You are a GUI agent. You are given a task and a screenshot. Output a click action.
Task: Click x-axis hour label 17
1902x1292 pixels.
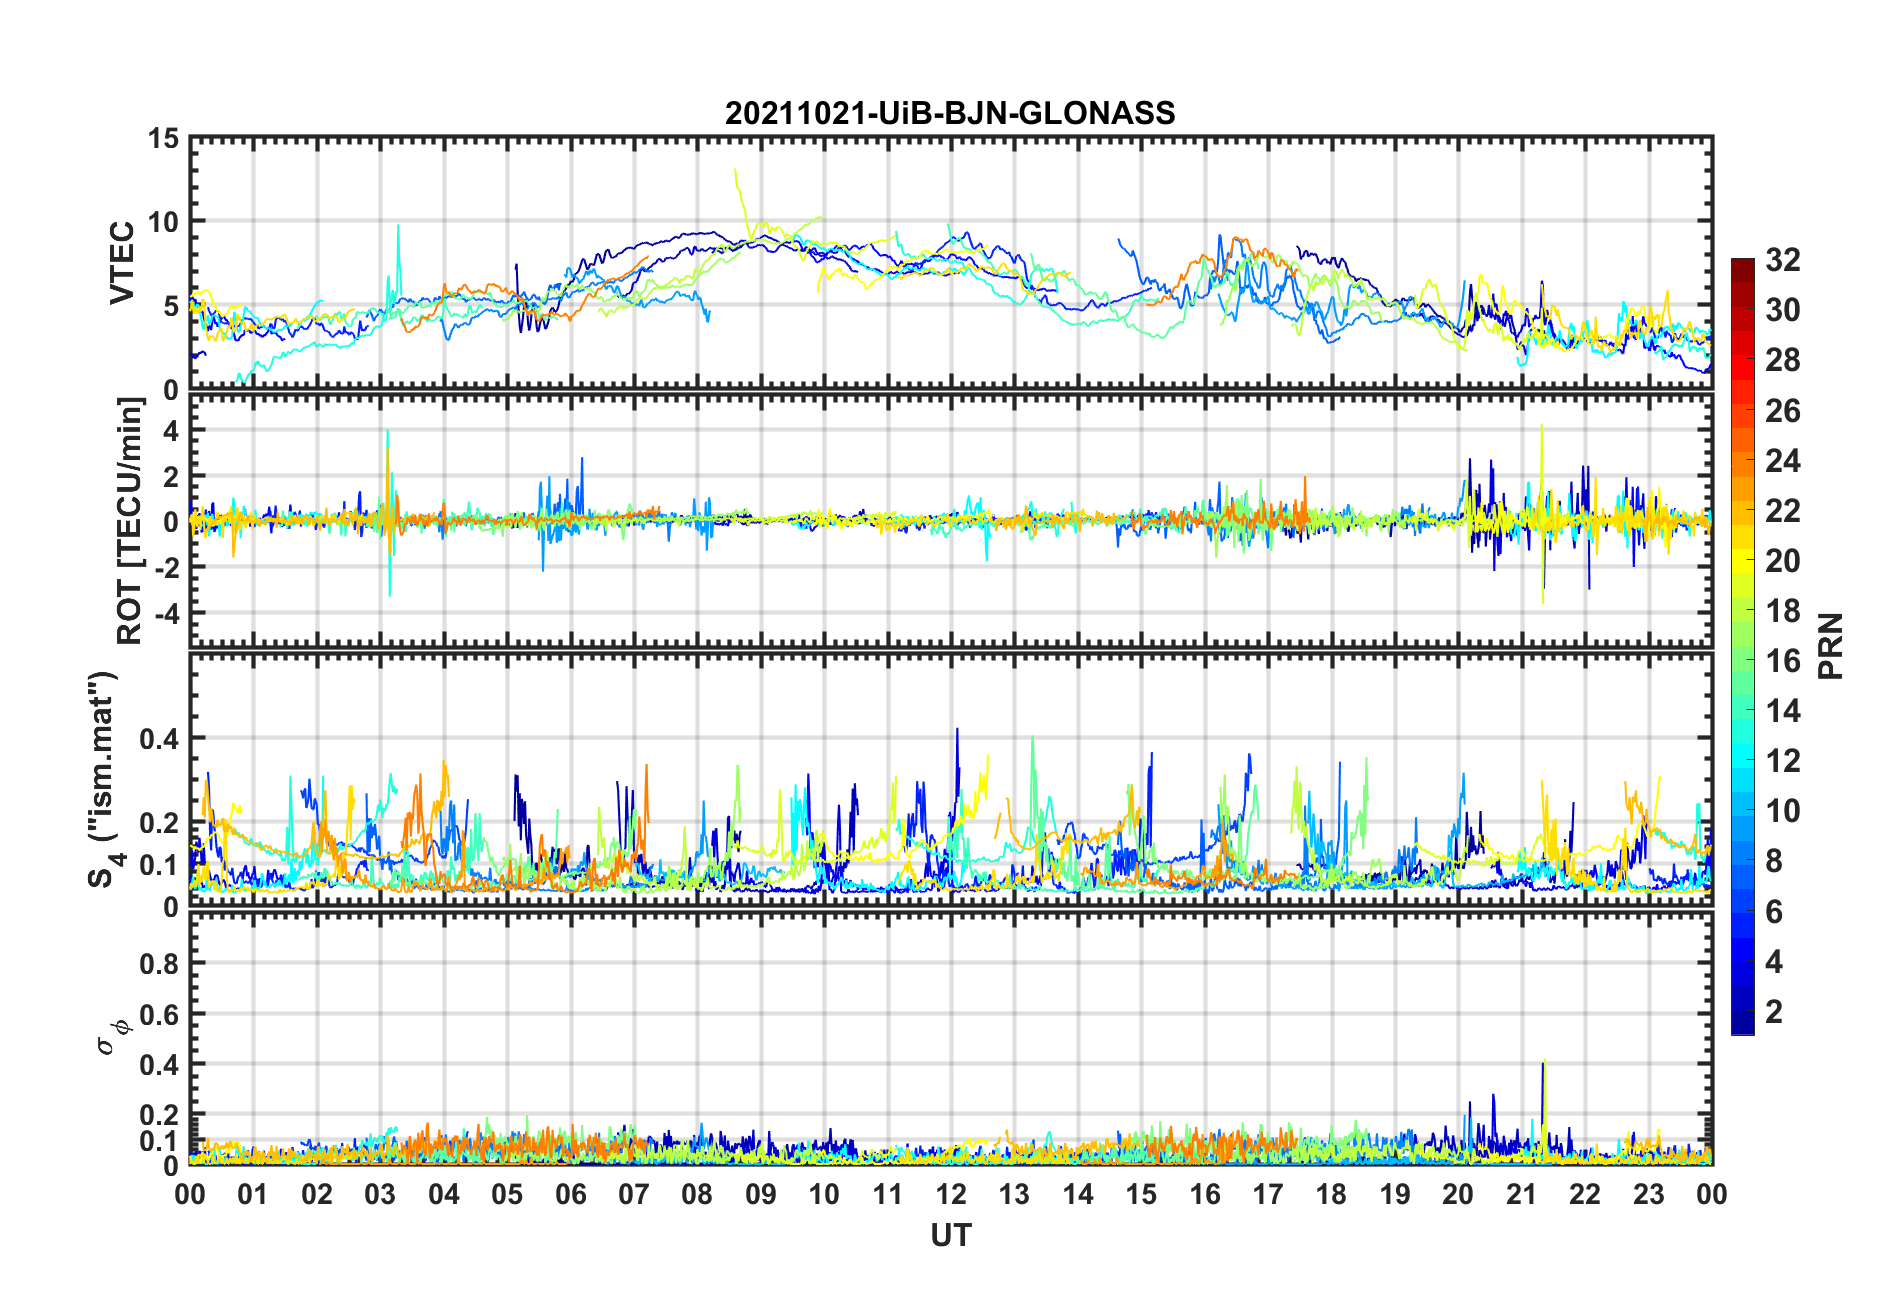pos(1268,1194)
